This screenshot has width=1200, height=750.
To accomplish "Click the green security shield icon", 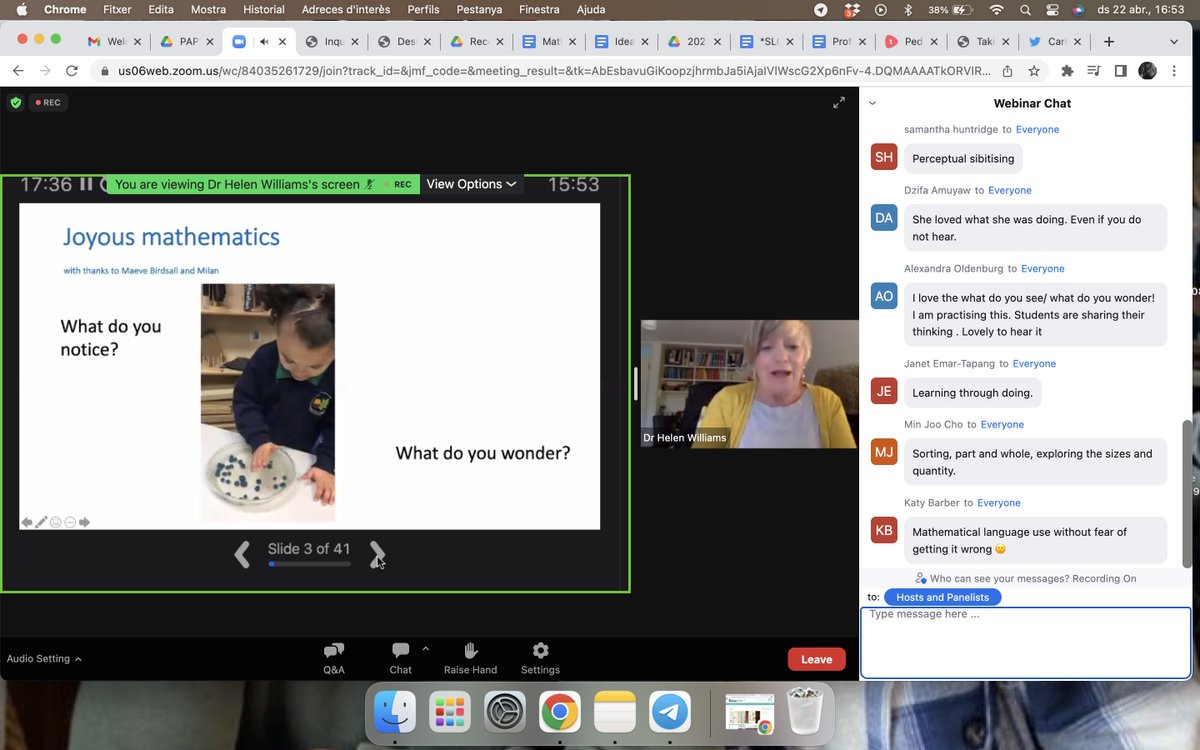I will coord(15,102).
